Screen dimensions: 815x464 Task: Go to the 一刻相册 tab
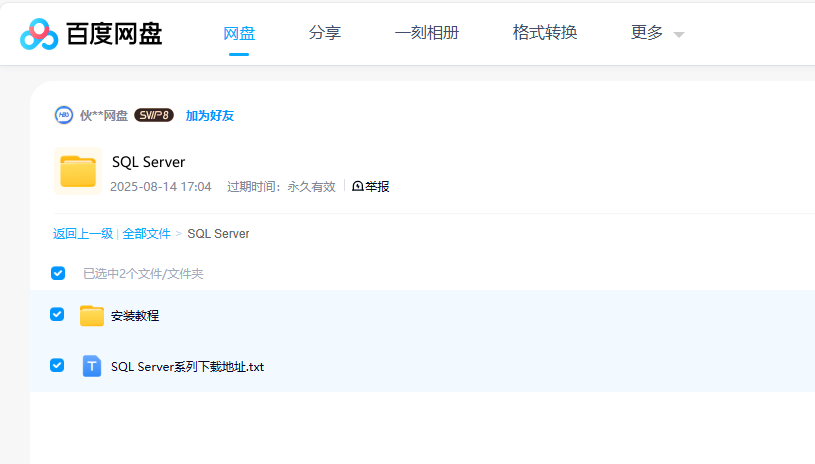point(427,32)
